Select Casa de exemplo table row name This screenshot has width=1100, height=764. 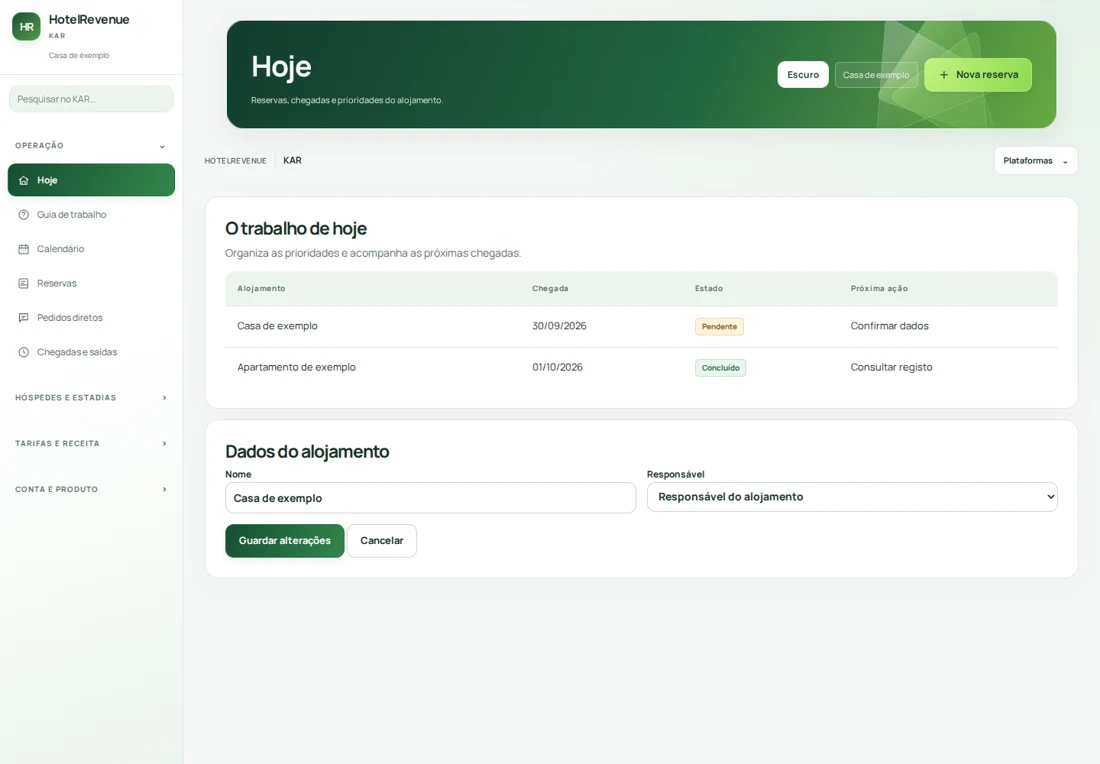[x=277, y=326]
